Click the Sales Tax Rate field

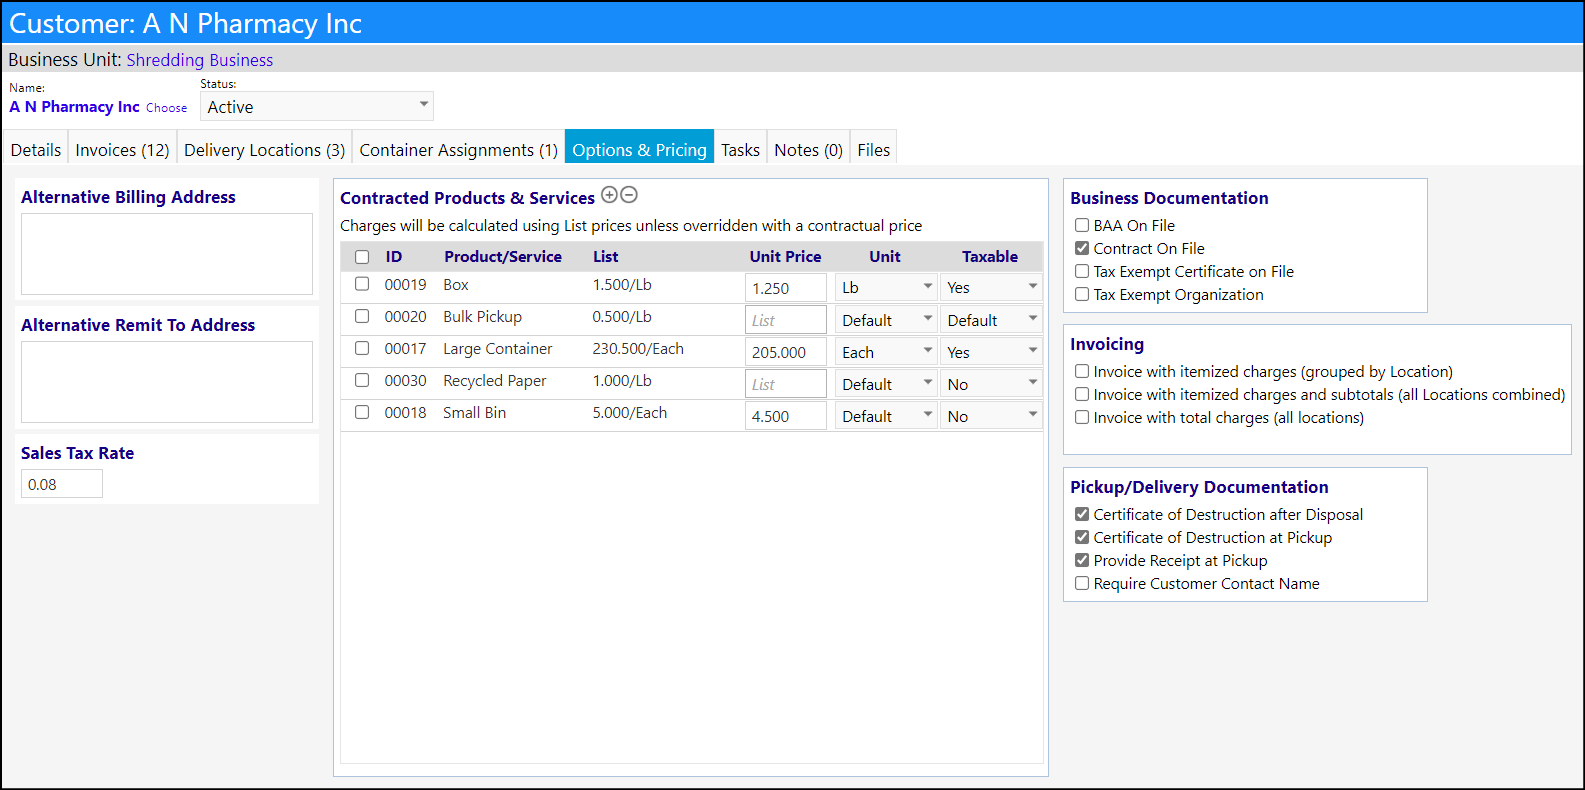62,484
